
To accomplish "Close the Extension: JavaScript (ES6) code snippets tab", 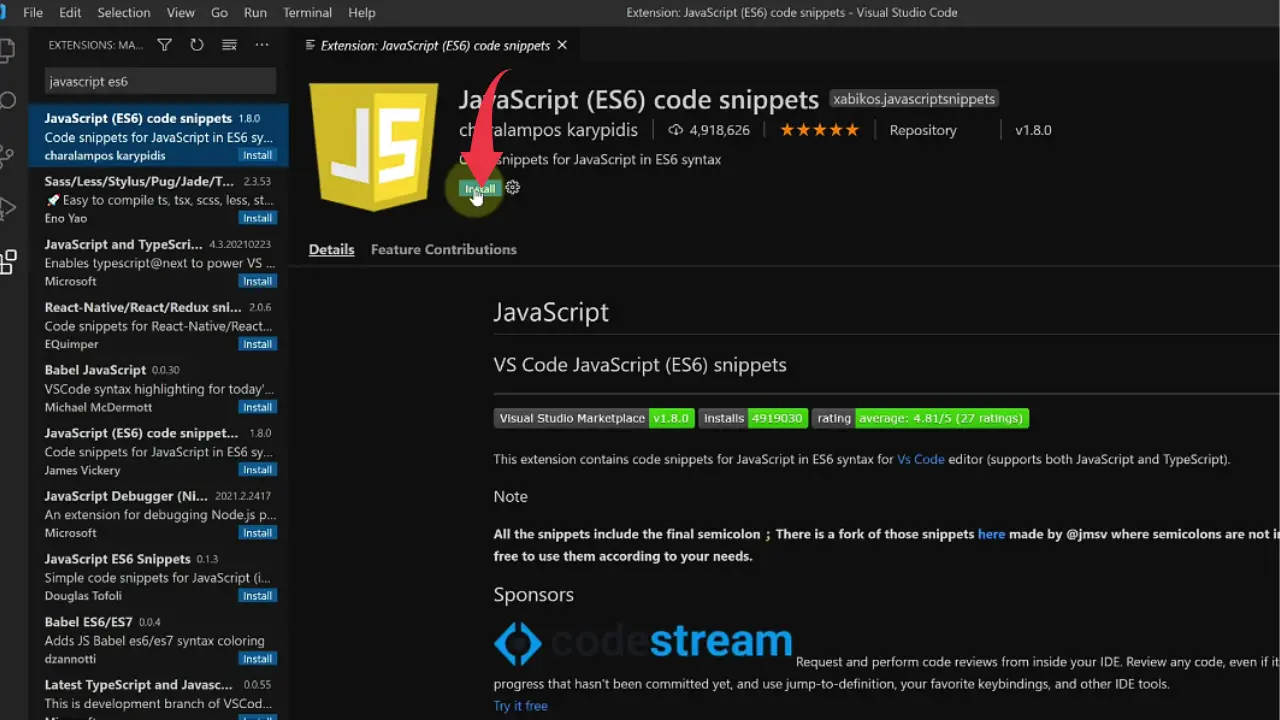I will (562, 45).
